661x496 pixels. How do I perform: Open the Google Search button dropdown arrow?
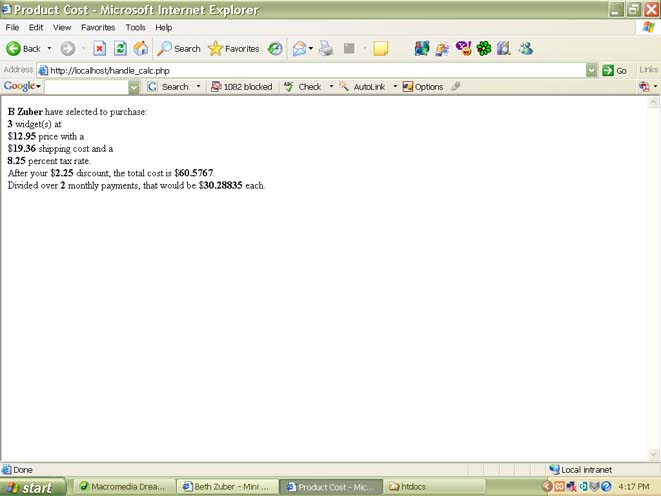pyautogui.click(x=198, y=87)
